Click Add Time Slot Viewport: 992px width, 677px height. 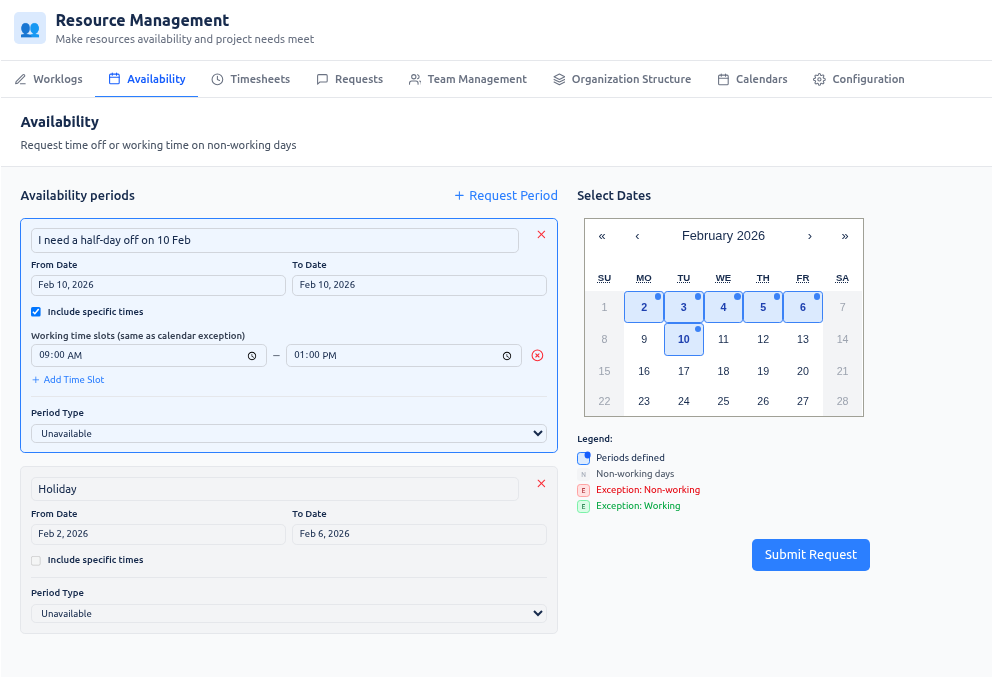[68, 379]
